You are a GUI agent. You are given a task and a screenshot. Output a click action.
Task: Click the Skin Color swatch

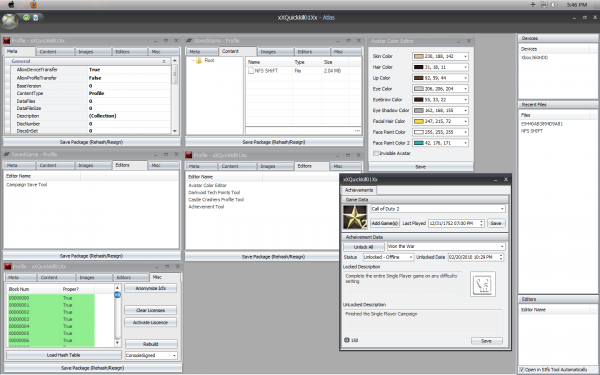click(419, 56)
